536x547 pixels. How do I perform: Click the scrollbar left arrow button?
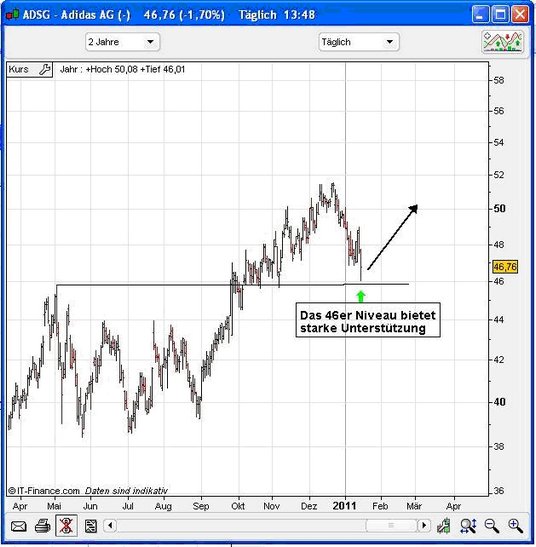(110, 525)
